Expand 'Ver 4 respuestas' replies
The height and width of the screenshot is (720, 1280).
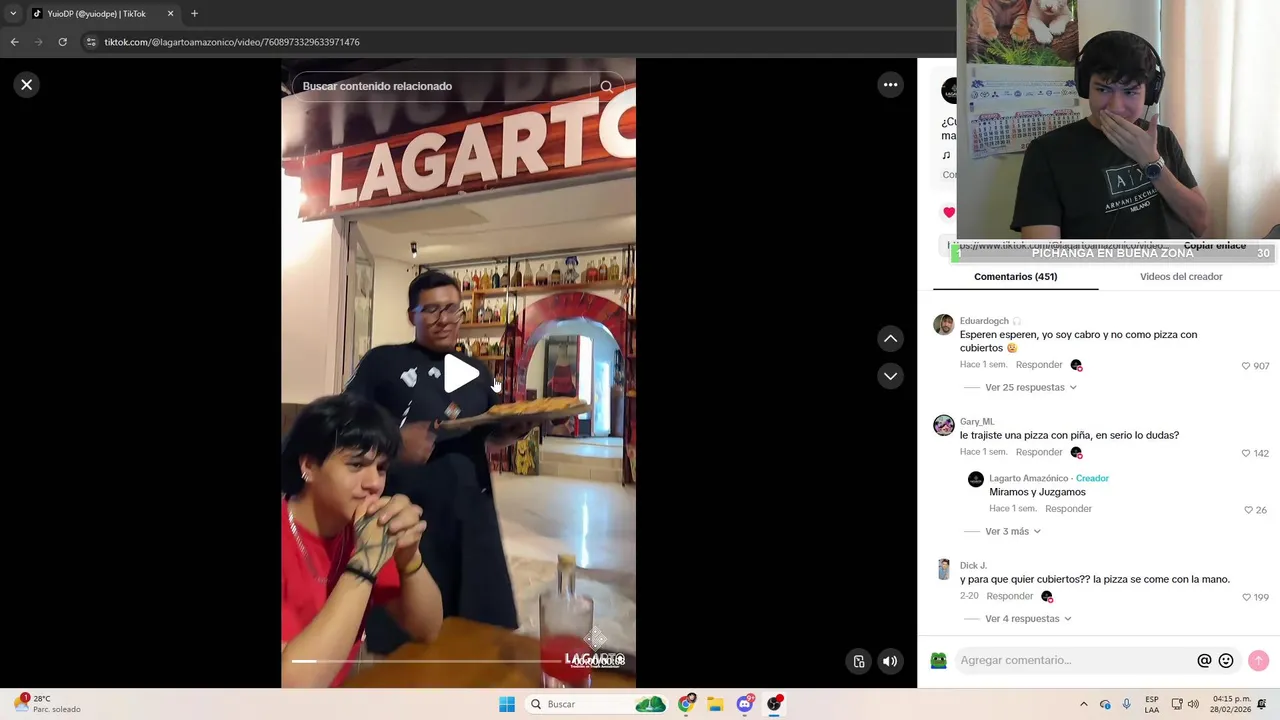point(1028,619)
